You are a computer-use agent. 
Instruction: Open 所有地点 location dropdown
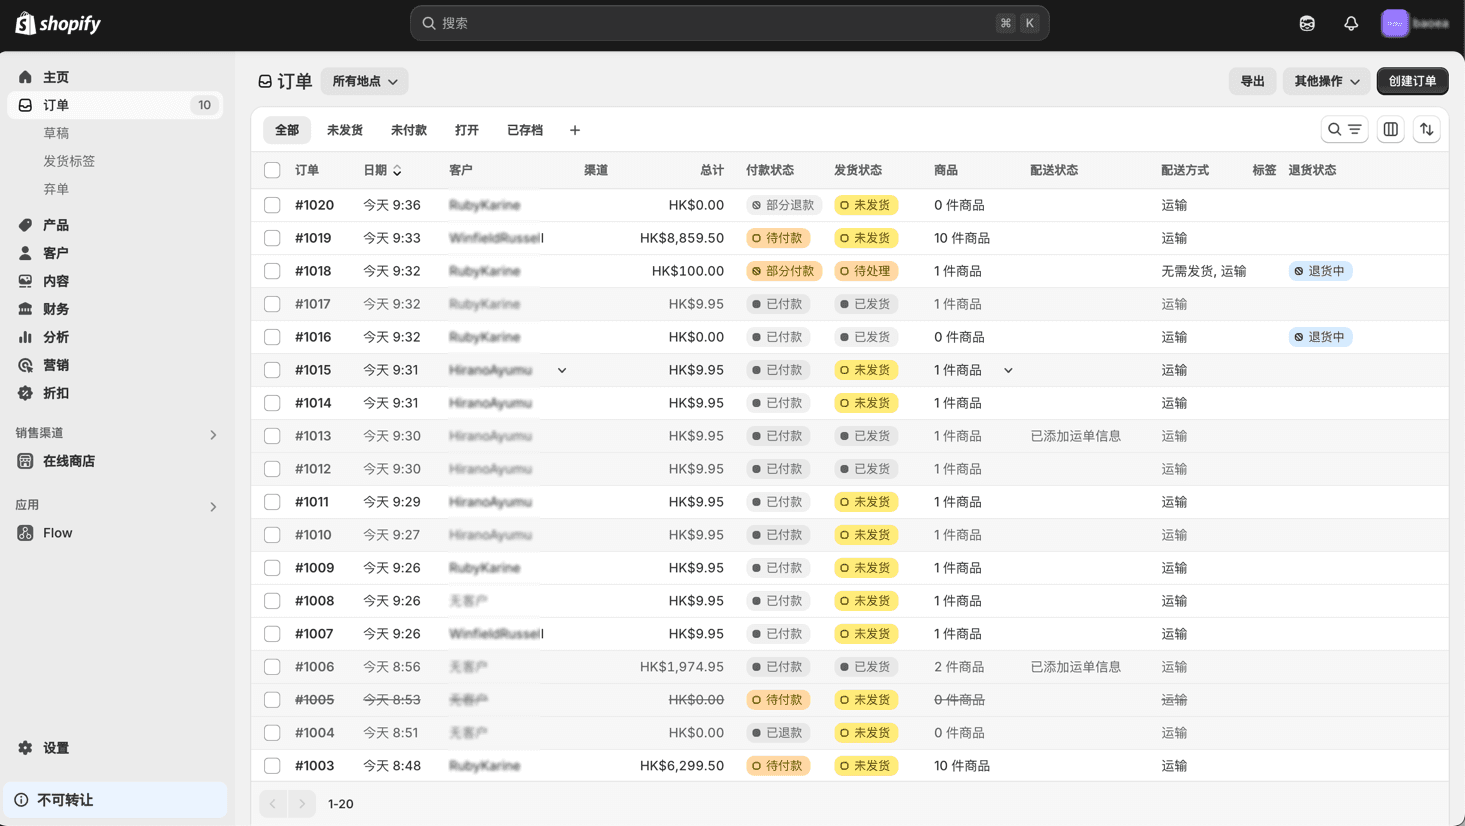click(364, 81)
